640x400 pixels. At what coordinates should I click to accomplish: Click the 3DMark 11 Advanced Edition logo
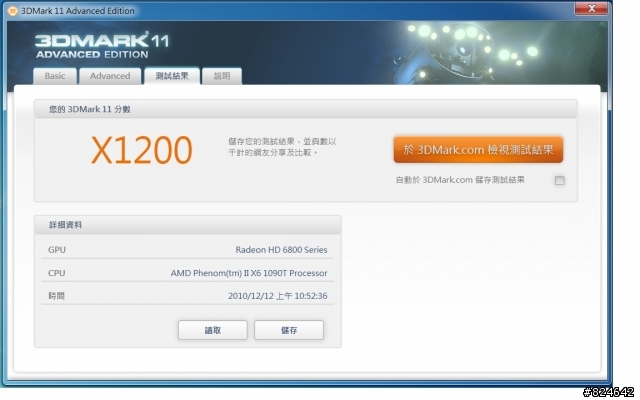coord(102,45)
